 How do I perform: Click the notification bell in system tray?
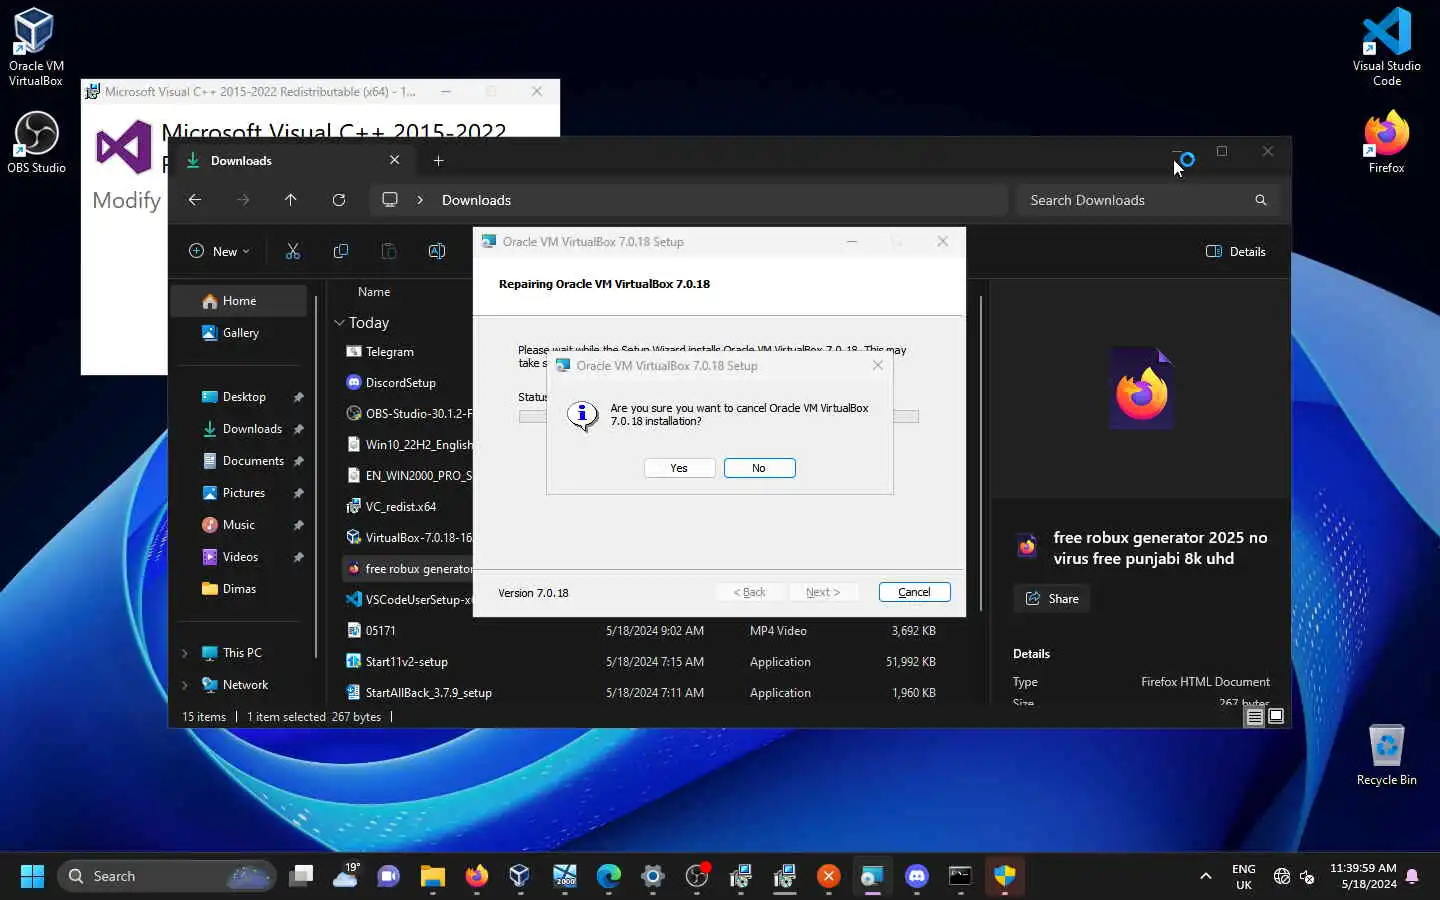(x=1412, y=877)
